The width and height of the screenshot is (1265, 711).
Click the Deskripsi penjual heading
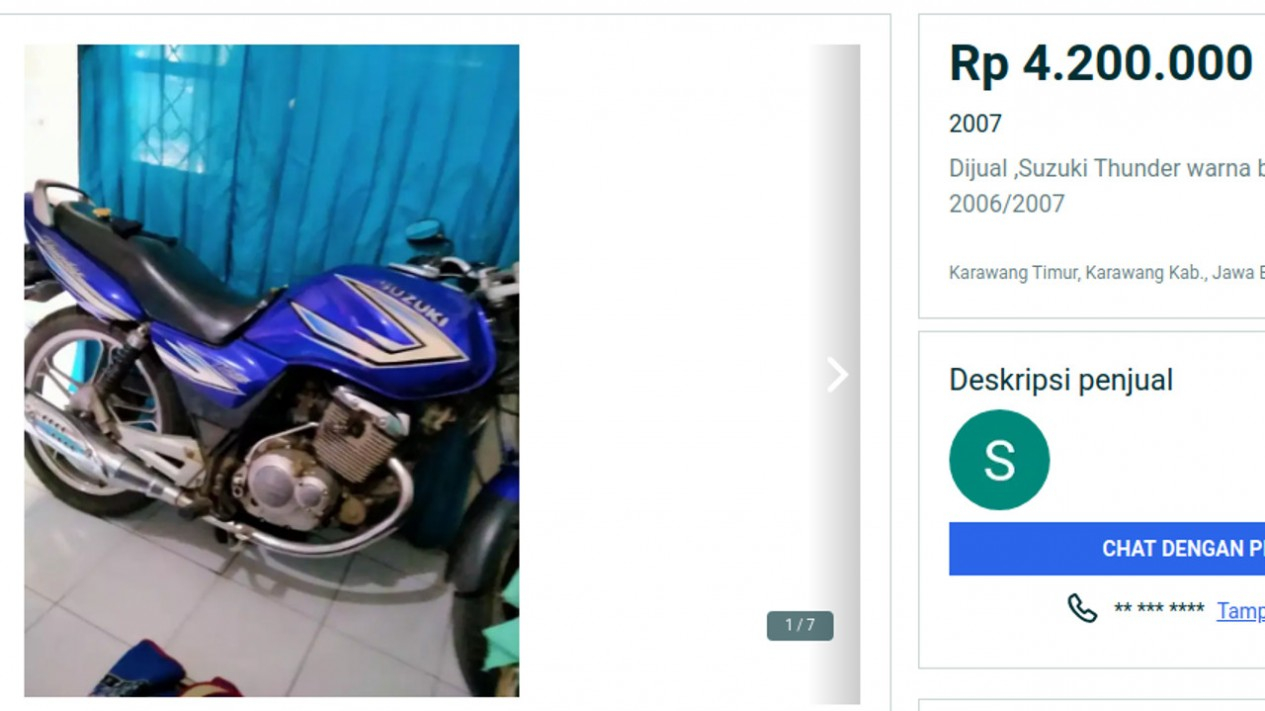point(1060,380)
